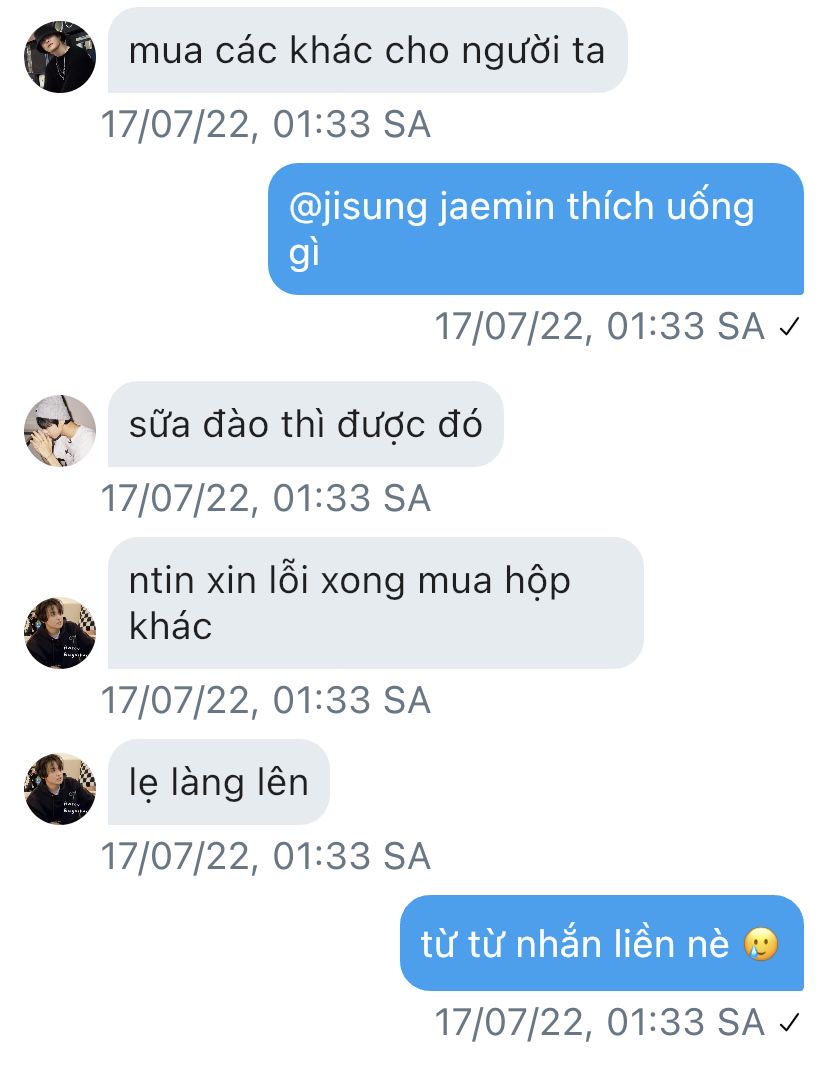Screen dimensions: 828x1074
Task: Click sent checkmark under '@jisung jaemin' message
Action: pos(789,327)
